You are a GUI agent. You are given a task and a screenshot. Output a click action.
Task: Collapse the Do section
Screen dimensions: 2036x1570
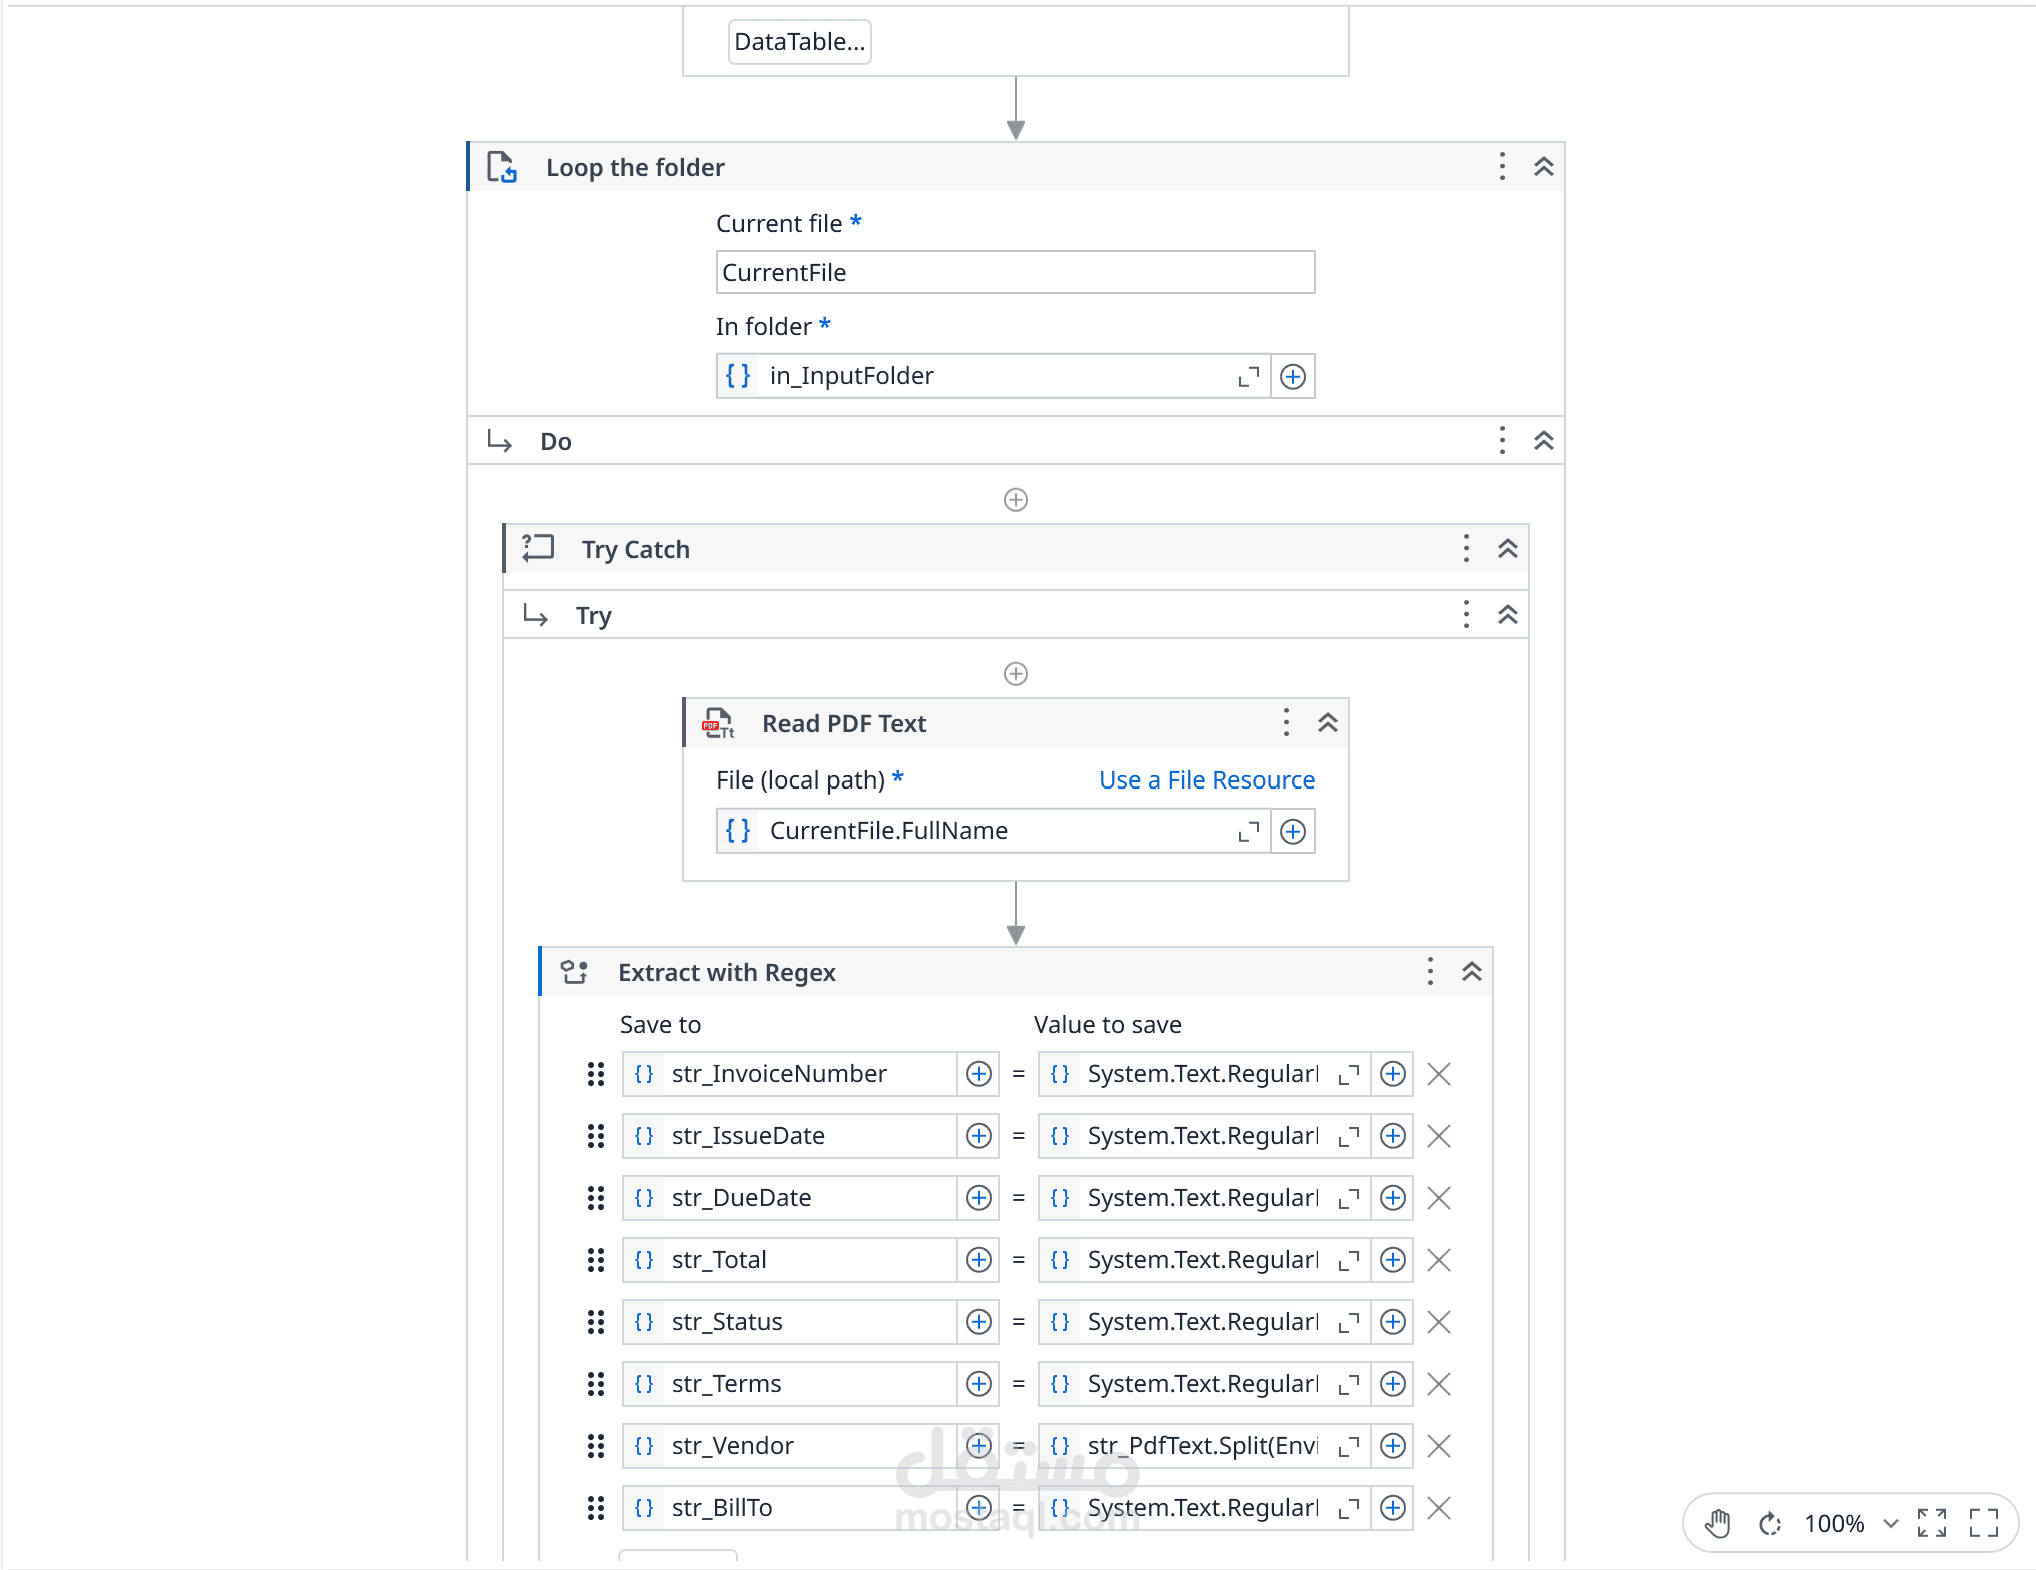(x=1543, y=441)
